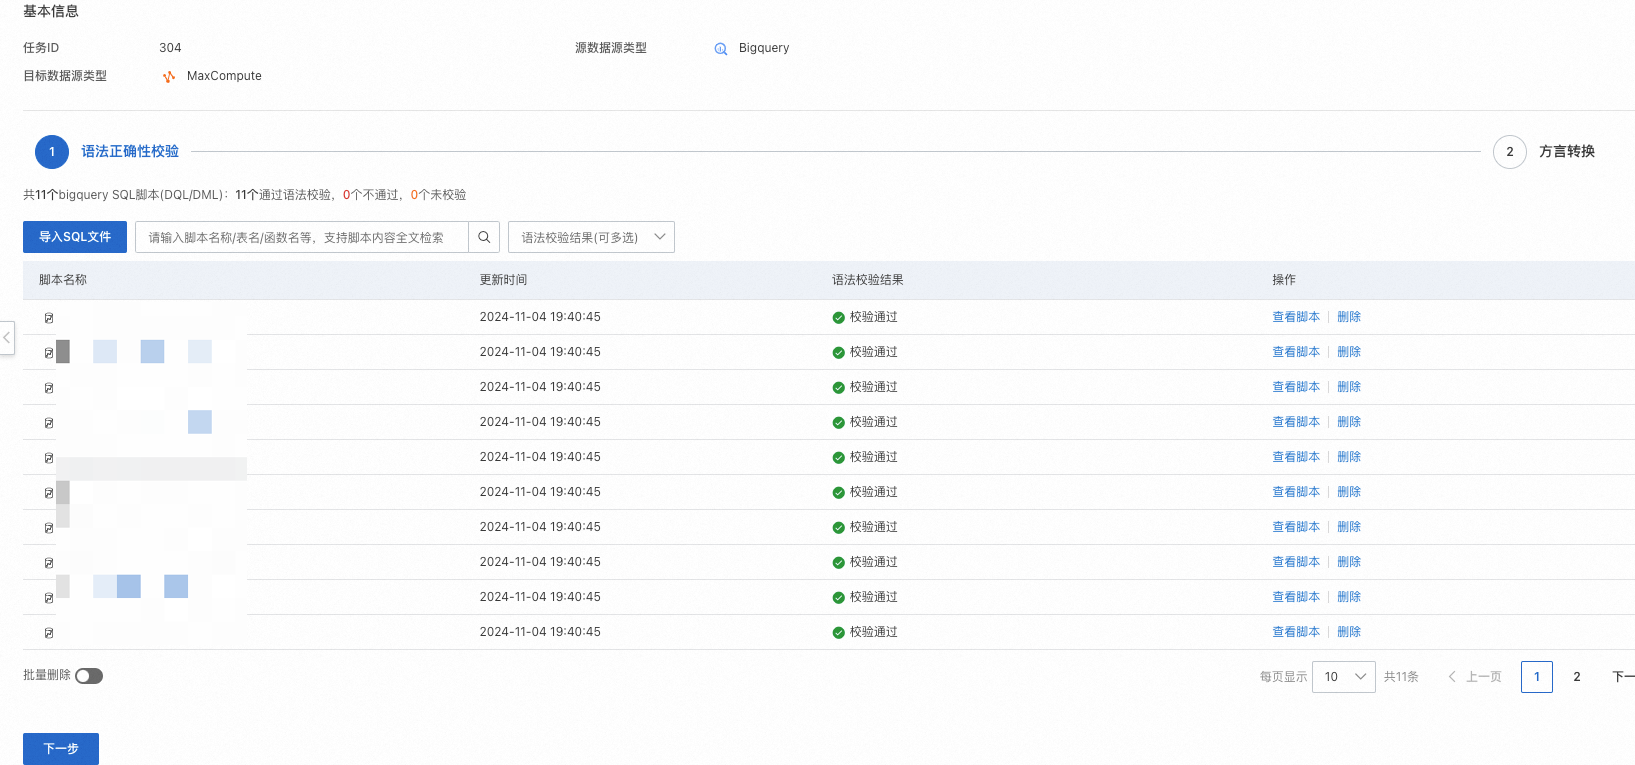This screenshot has height=765, width=1635.
Task: Select step 1 circle for 语法正确性校验
Action: point(52,152)
